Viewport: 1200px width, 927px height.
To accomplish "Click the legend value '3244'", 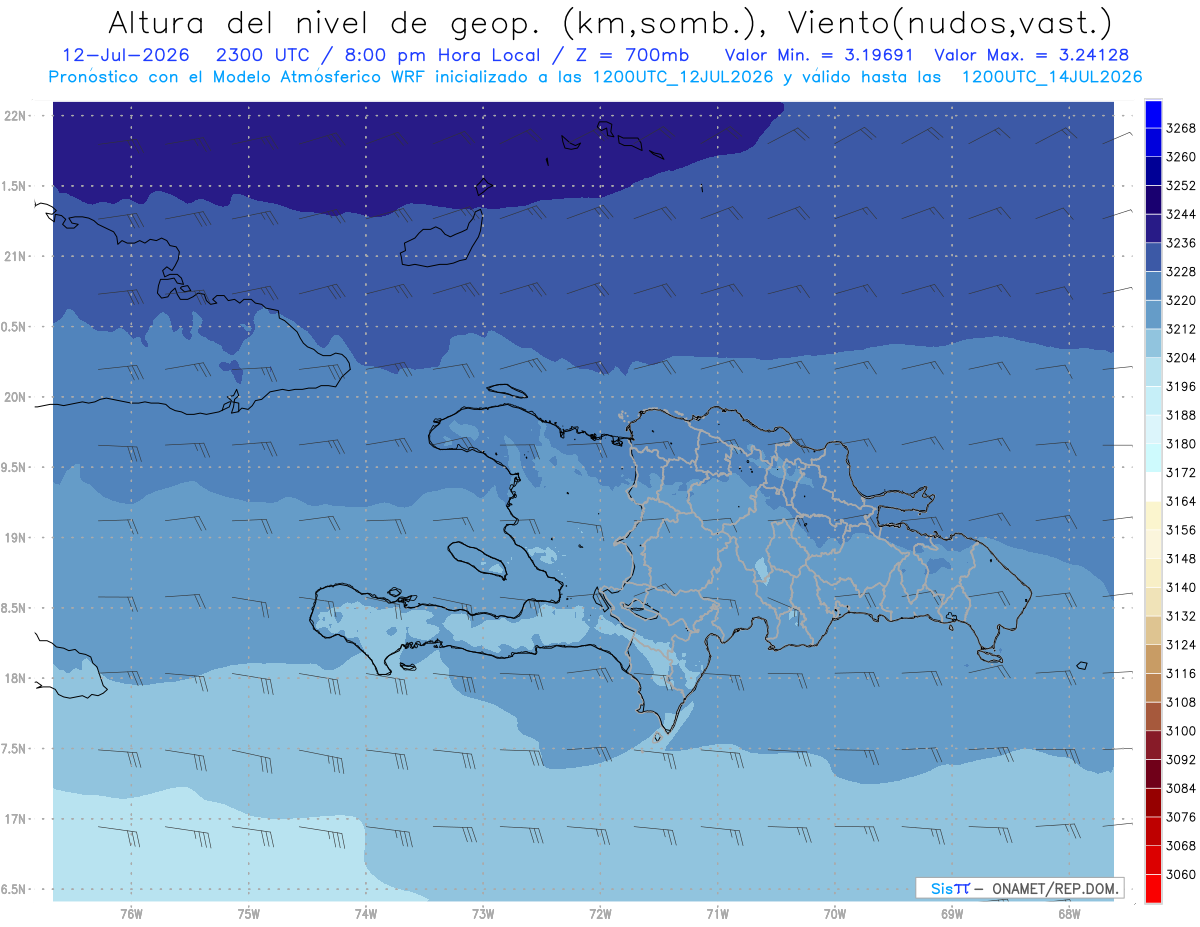I will tap(1181, 214).
